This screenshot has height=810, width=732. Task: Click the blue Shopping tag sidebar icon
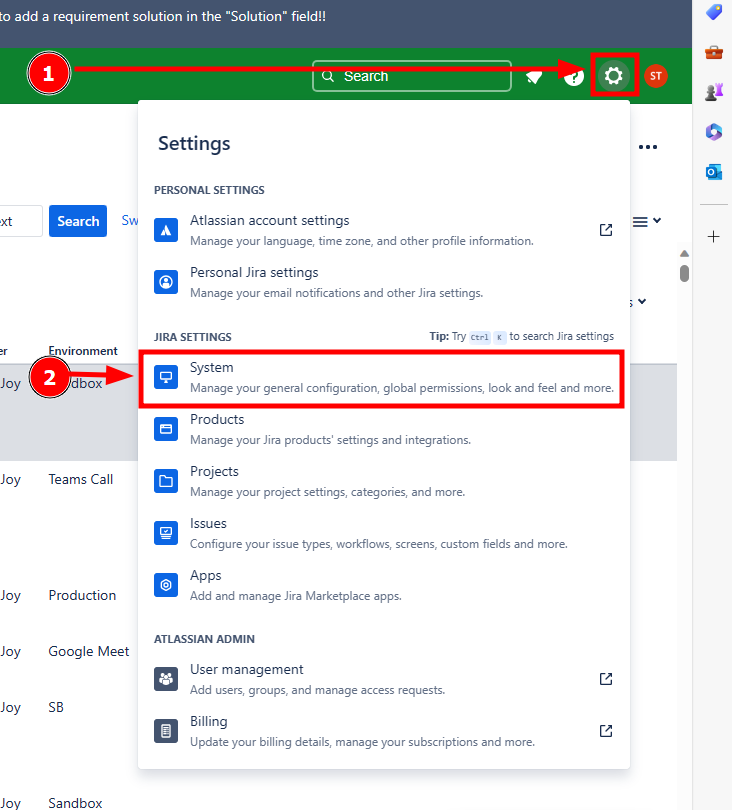[x=714, y=12]
